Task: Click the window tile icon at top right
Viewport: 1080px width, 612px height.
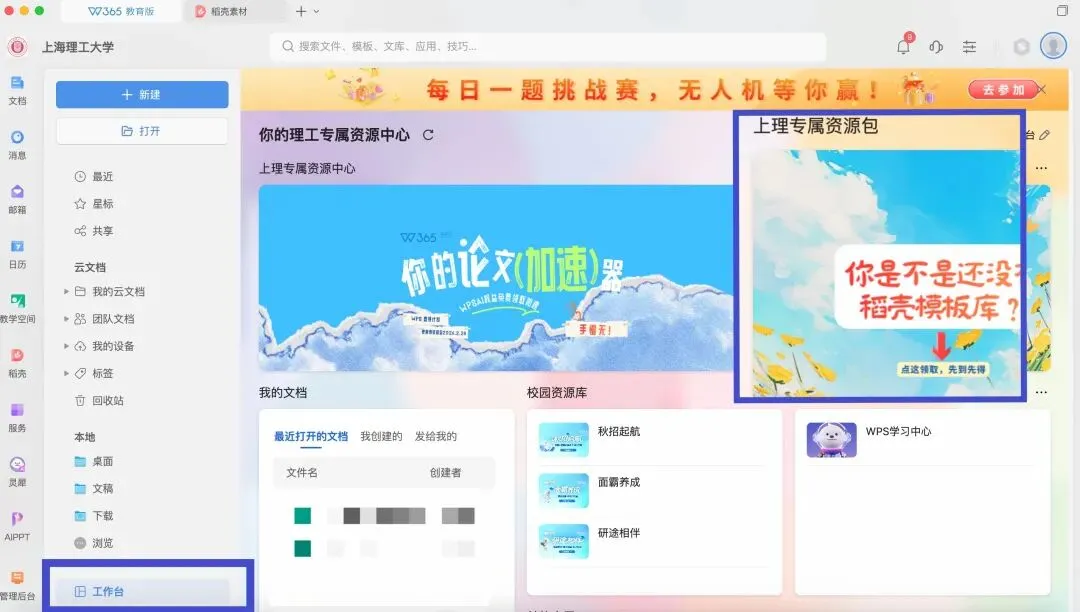Action: (1062, 11)
